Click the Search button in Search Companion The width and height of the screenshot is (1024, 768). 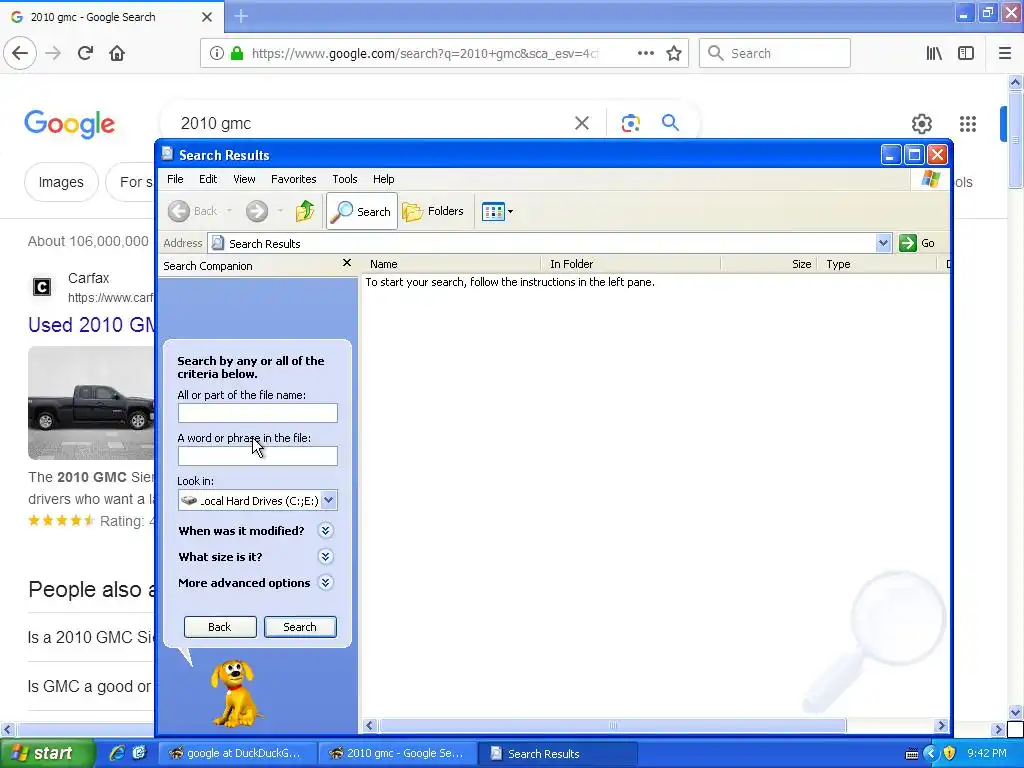click(300, 627)
